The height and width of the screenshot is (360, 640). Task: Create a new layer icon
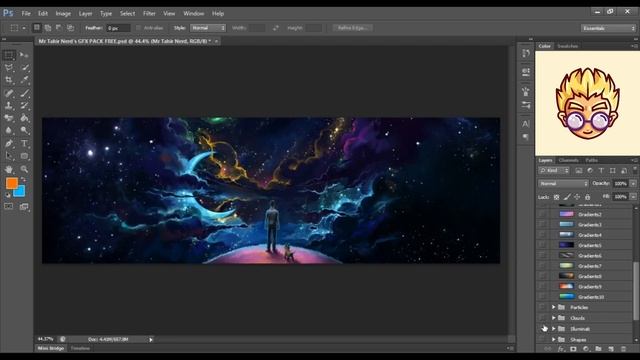tap(611, 349)
